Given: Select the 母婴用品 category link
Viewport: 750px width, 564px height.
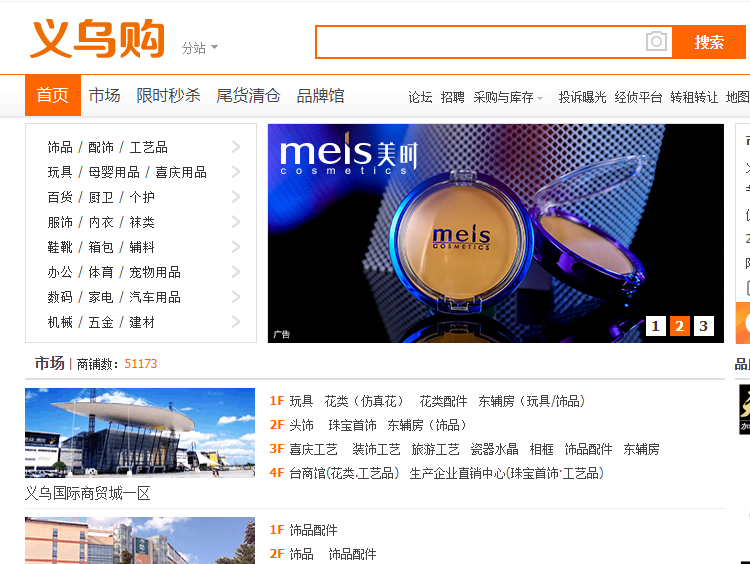Looking at the screenshot, I should click(x=114, y=172).
